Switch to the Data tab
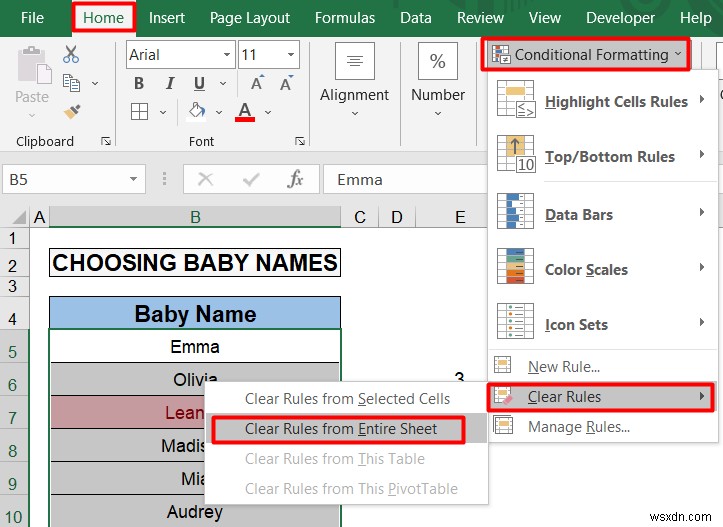Viewport: 723px width, 527px height. pyautogui.click(x=416, y=18)
